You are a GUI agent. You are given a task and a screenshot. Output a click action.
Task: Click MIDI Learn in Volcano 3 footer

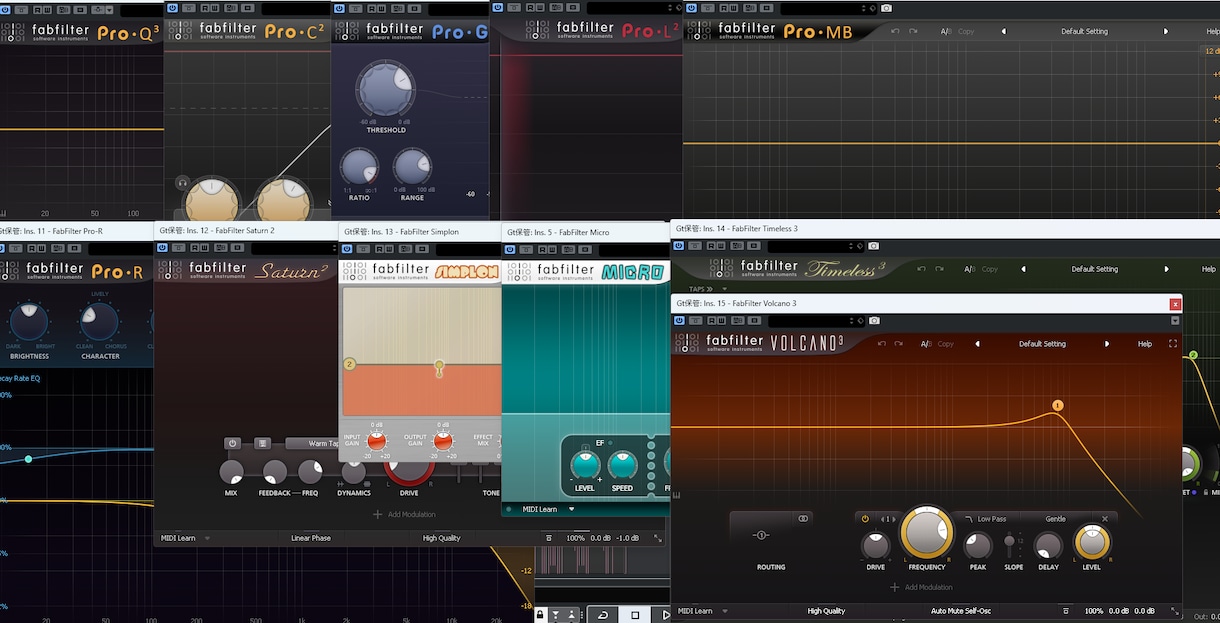pyautogui.click(x=695, y=610)
